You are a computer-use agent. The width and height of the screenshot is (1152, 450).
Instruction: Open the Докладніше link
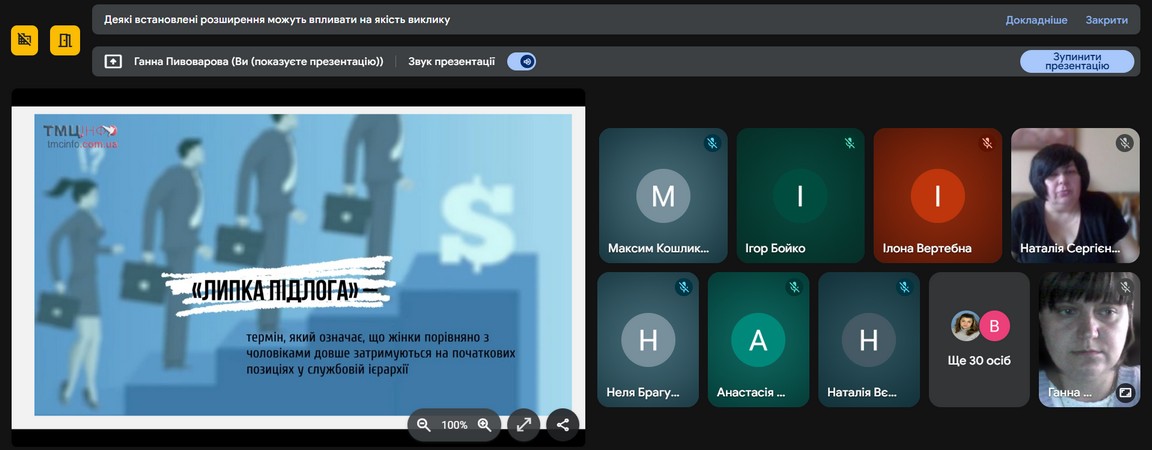(x=1036, y=20)
